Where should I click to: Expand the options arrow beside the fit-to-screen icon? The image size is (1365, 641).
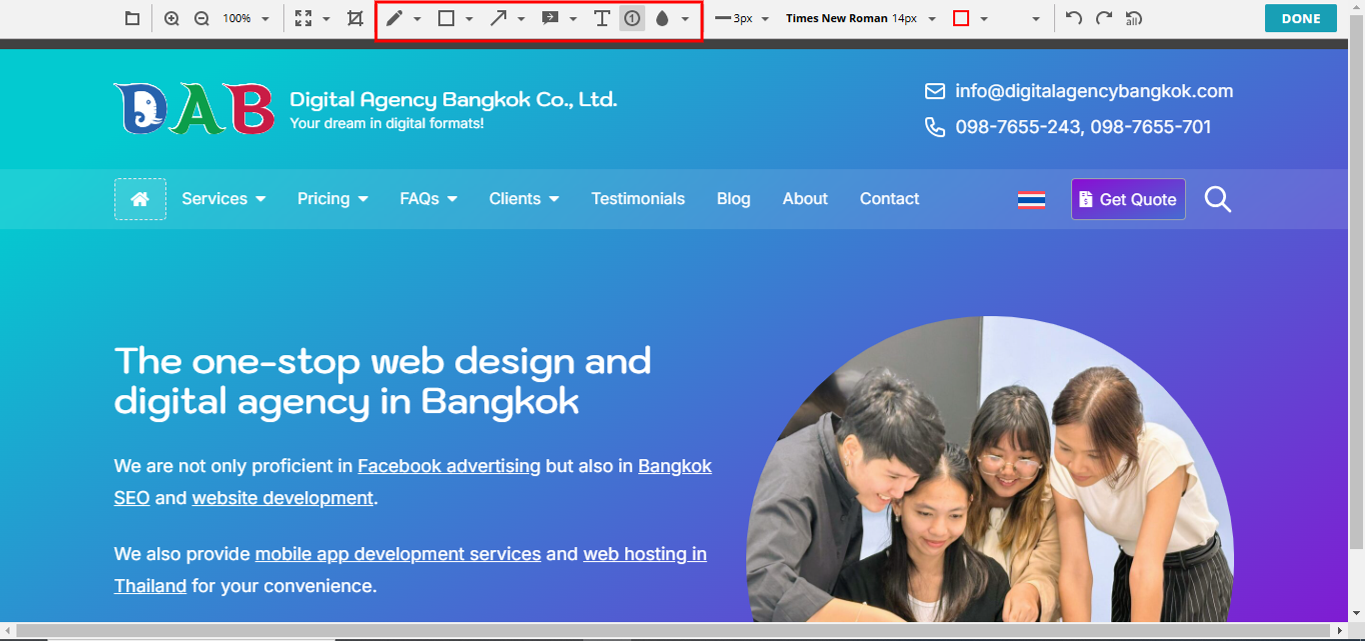[326, 19]
